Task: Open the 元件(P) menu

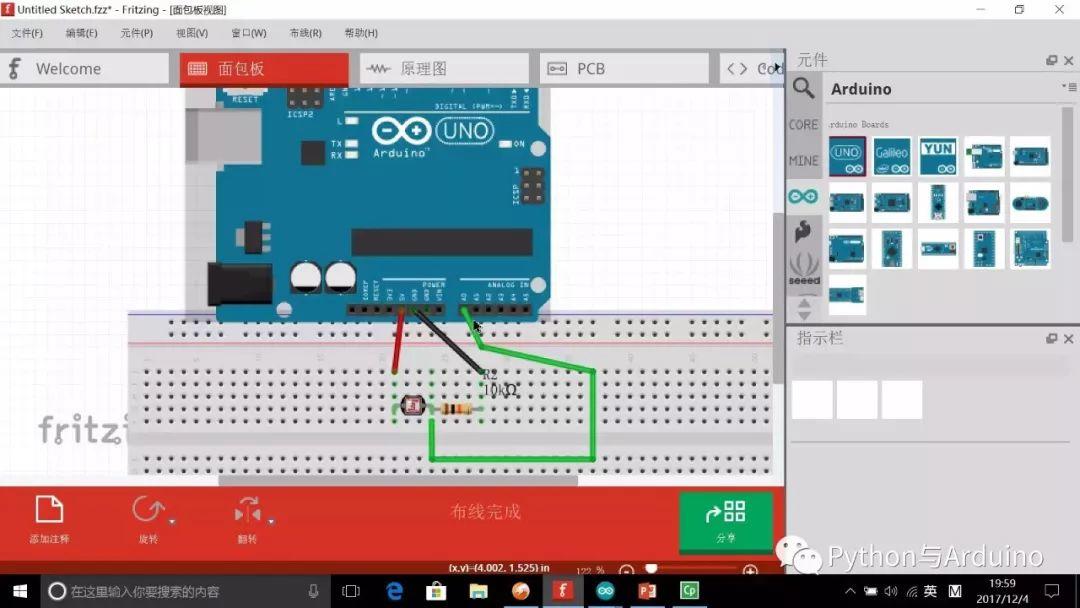Action: coord(136,33)
